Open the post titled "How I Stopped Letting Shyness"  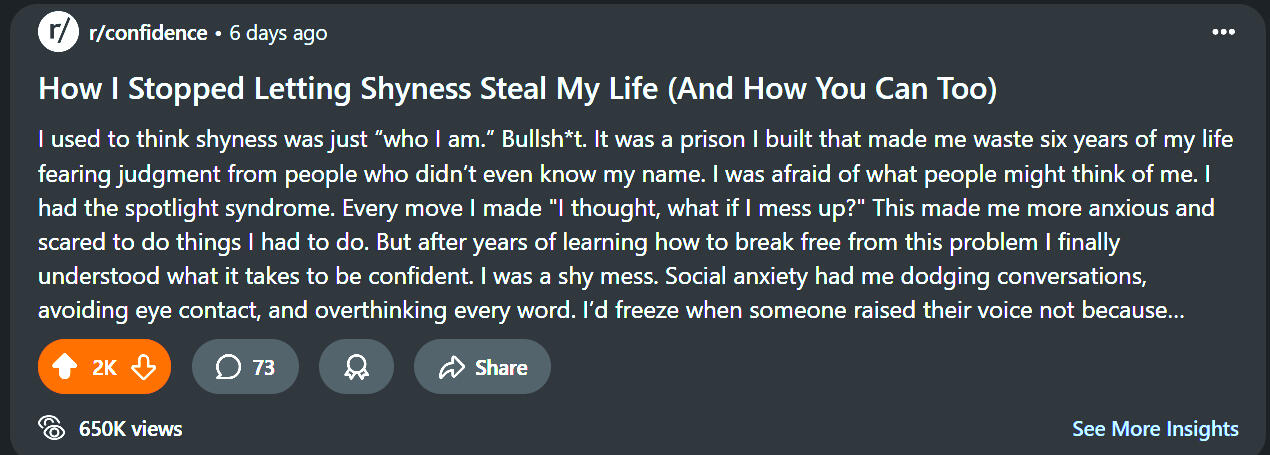pyautogui.click(x=517, y=88)
